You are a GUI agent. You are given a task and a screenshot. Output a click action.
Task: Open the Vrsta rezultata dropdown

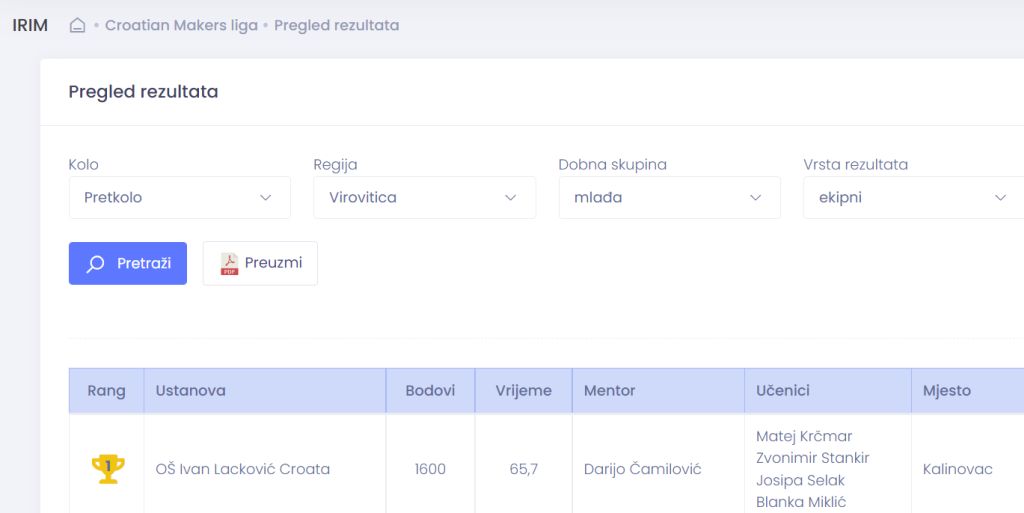914,198
